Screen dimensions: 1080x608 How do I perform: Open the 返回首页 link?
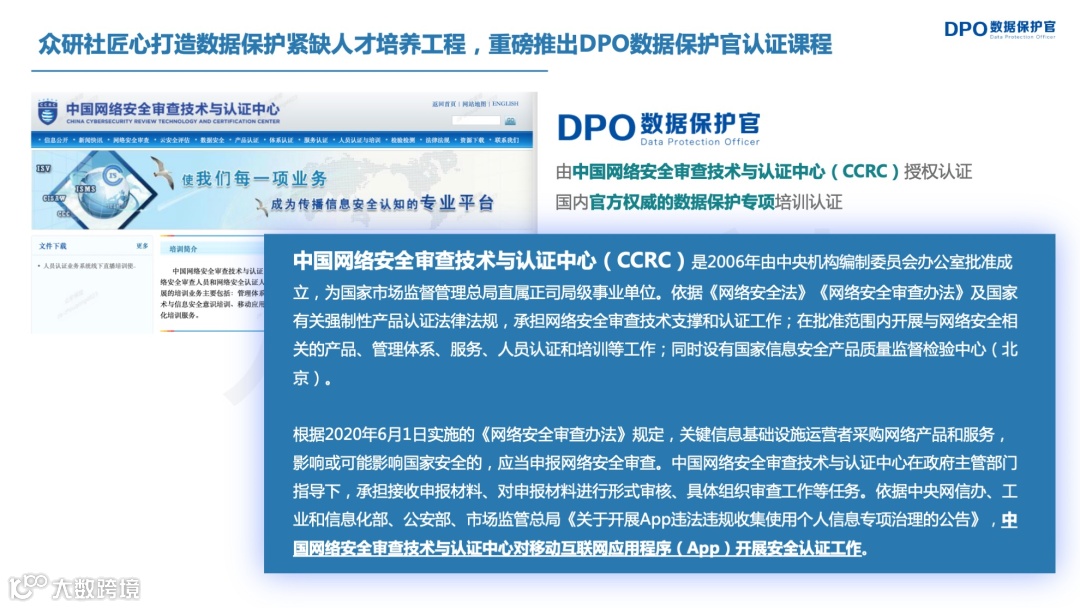(x=444, y=104)
